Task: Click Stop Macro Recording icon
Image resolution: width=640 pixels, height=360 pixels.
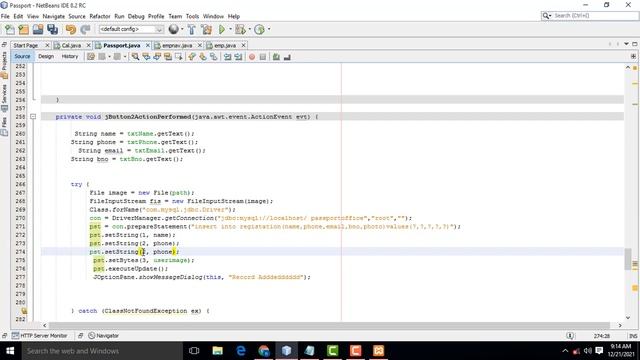Action: pos(263,57)
